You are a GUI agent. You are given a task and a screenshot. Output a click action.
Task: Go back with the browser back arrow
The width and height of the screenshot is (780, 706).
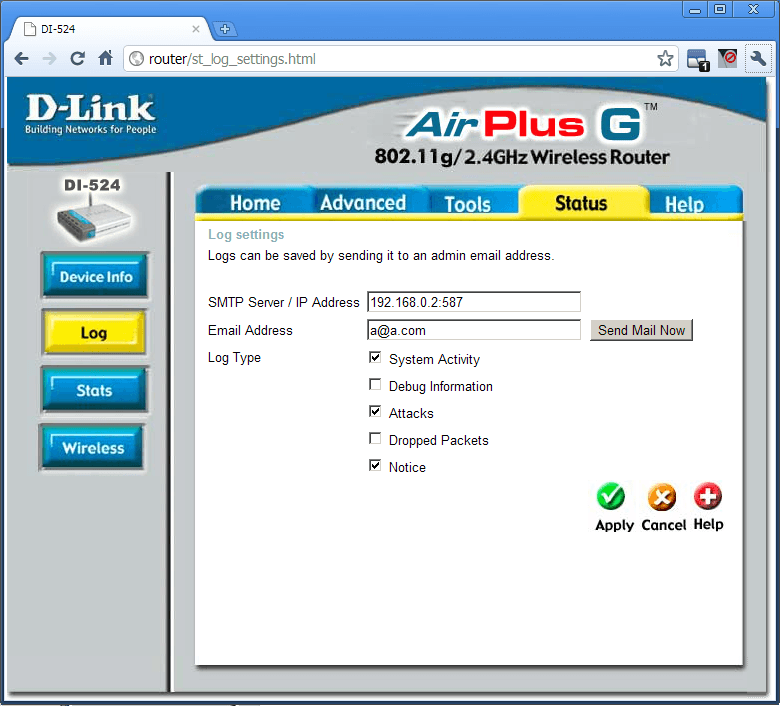click(x=21, y=59)
